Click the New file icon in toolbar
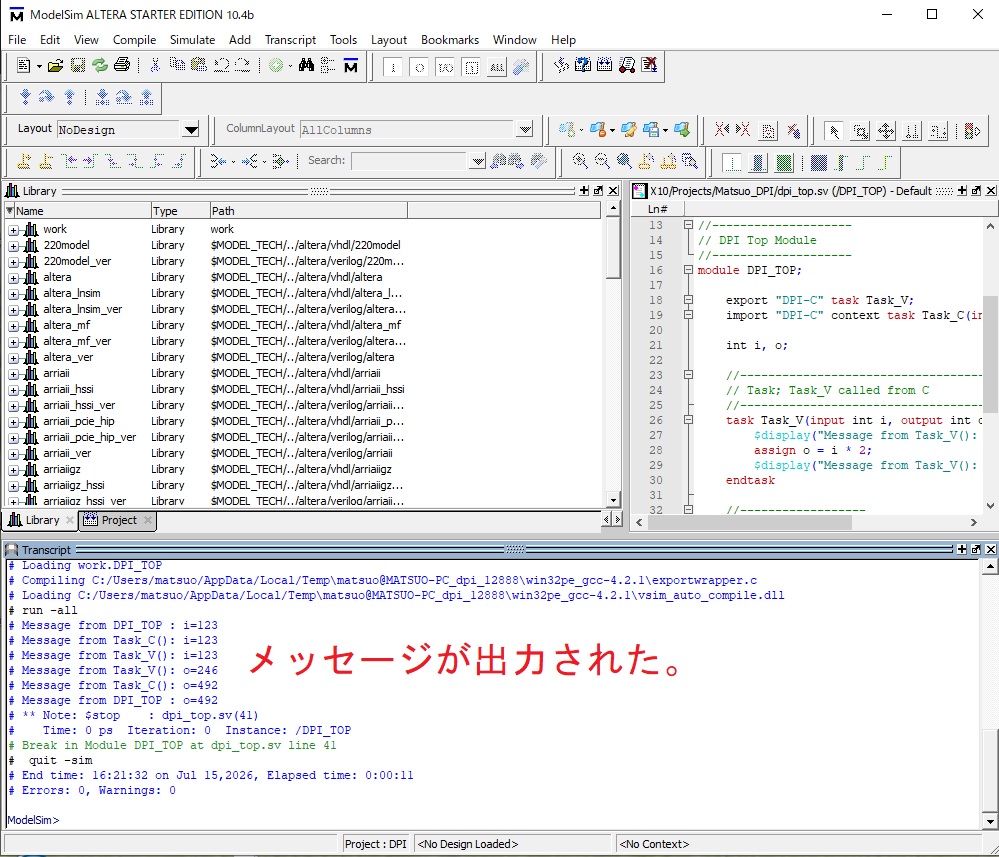Screen dimensions: 999x857 coord(24,65)
